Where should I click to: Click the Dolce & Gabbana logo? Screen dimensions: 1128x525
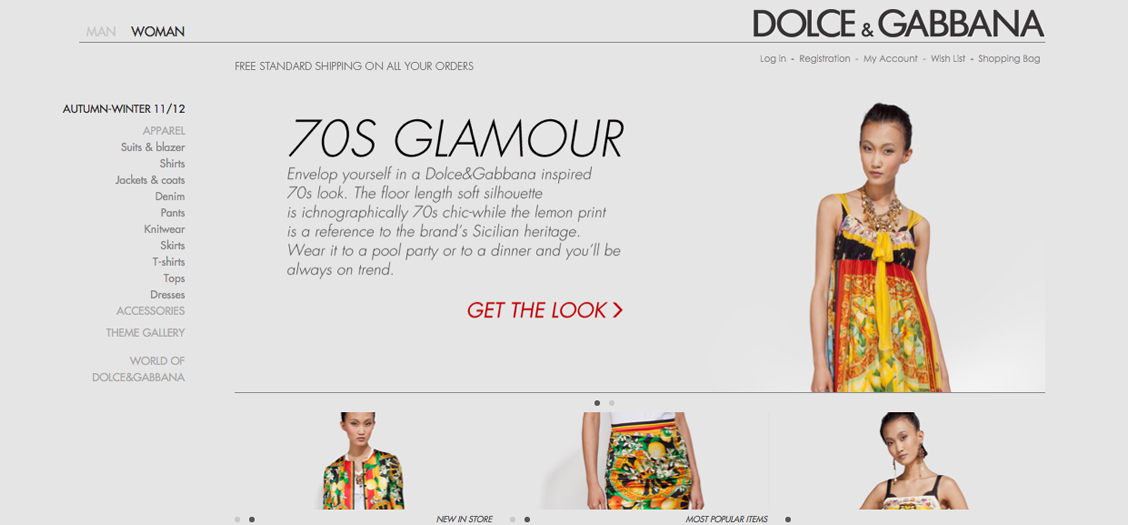pos(899,24)
